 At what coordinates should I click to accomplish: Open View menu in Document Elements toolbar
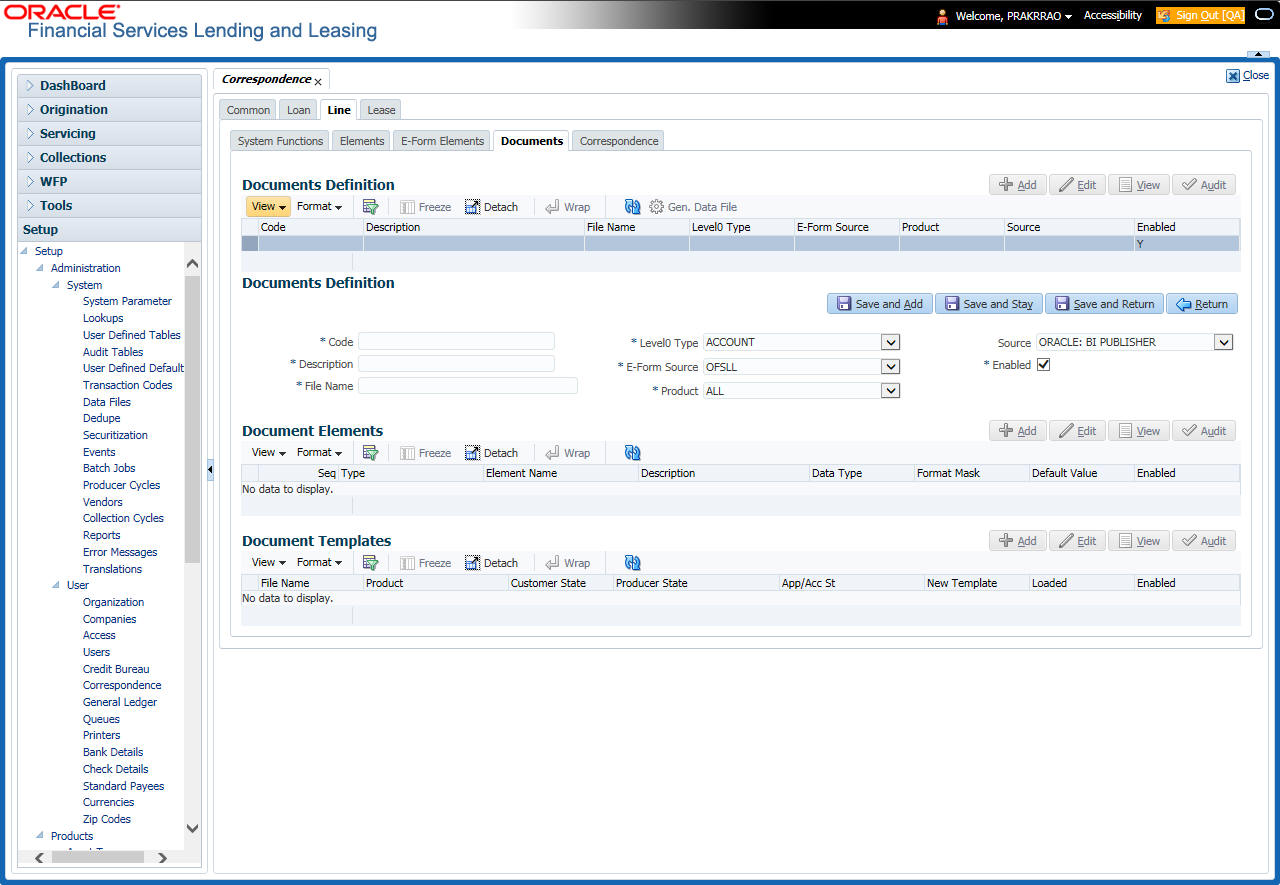[x=269, y=453]
